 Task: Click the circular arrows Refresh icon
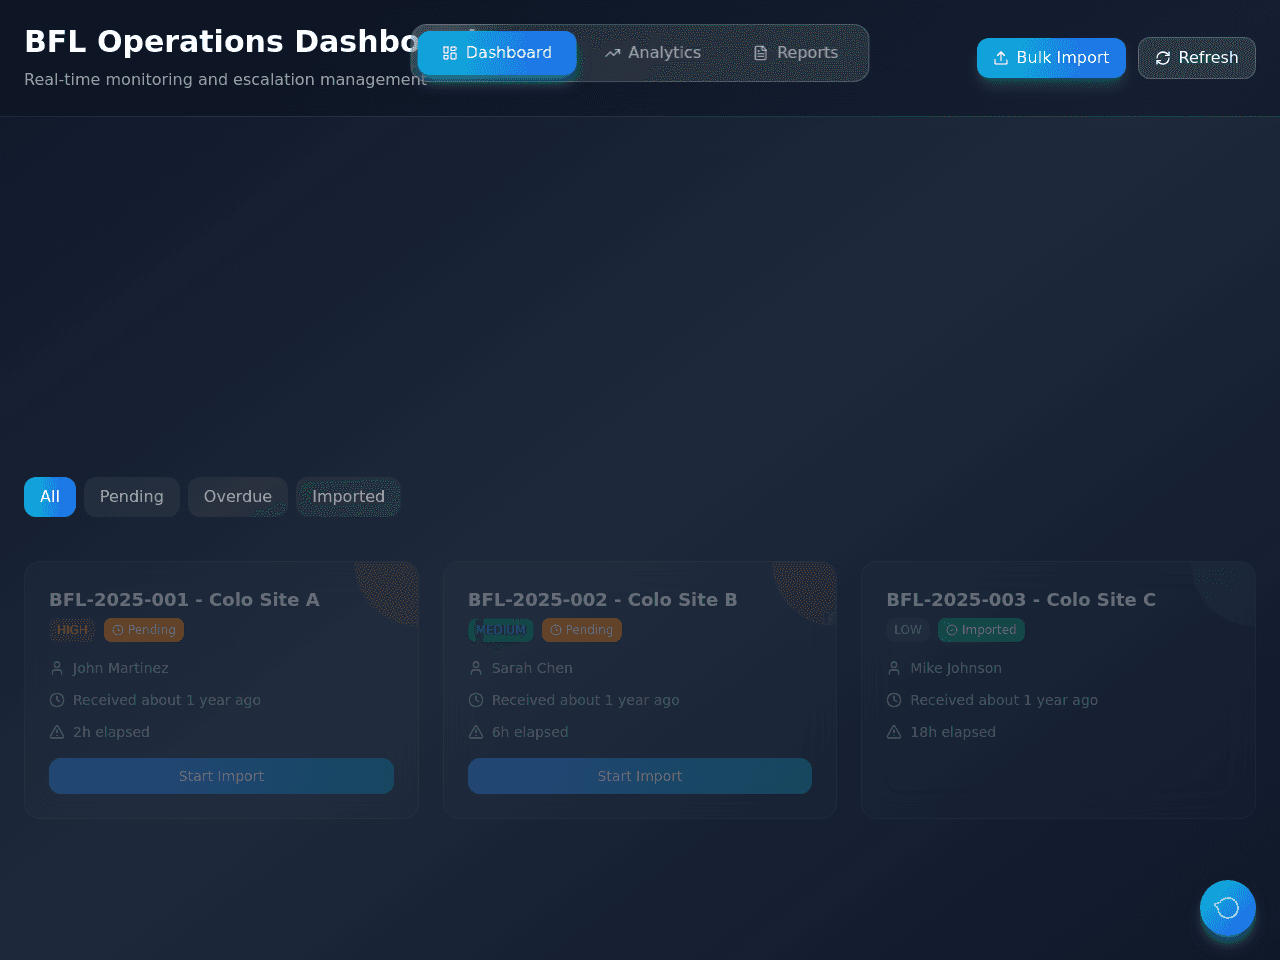click(x=1162, y=58)
